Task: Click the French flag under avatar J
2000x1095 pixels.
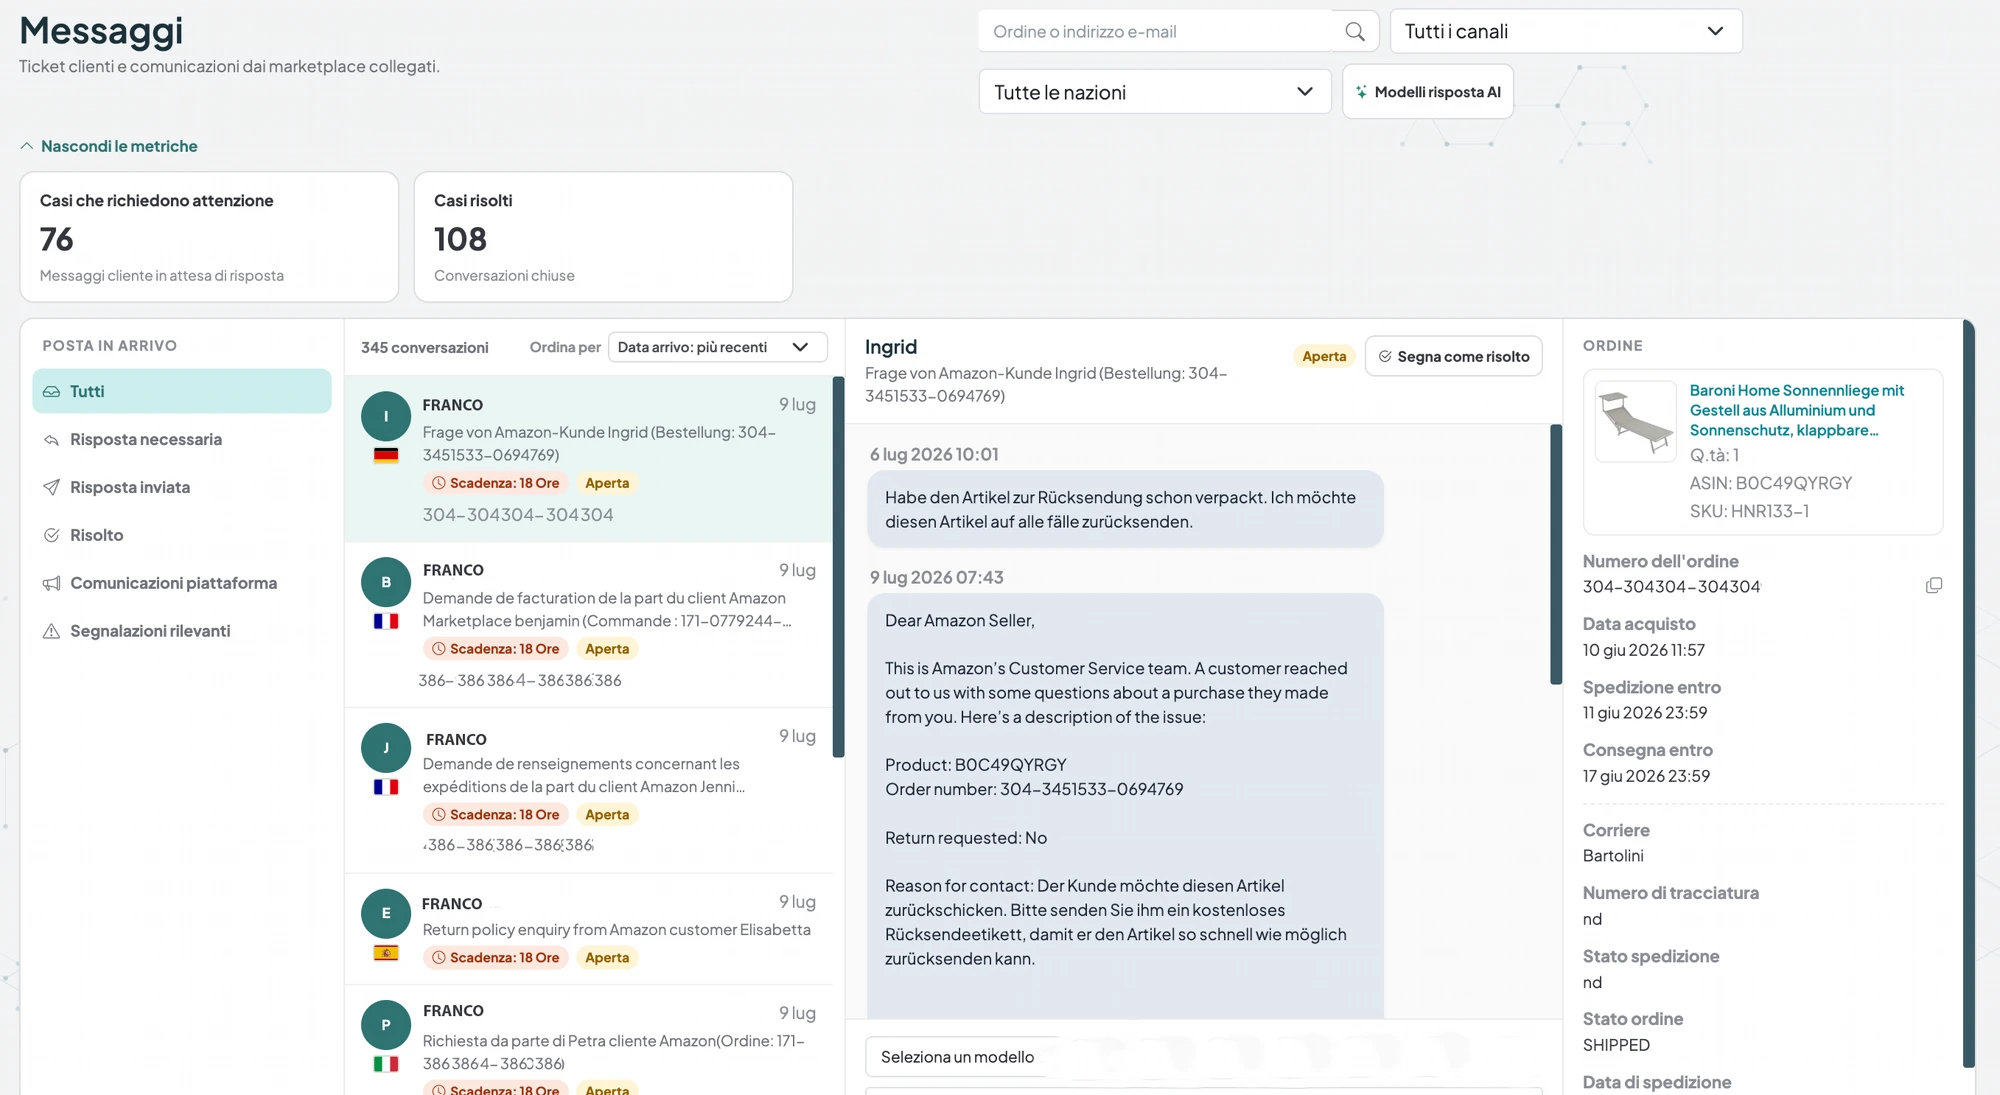Action: coord(386,787)
